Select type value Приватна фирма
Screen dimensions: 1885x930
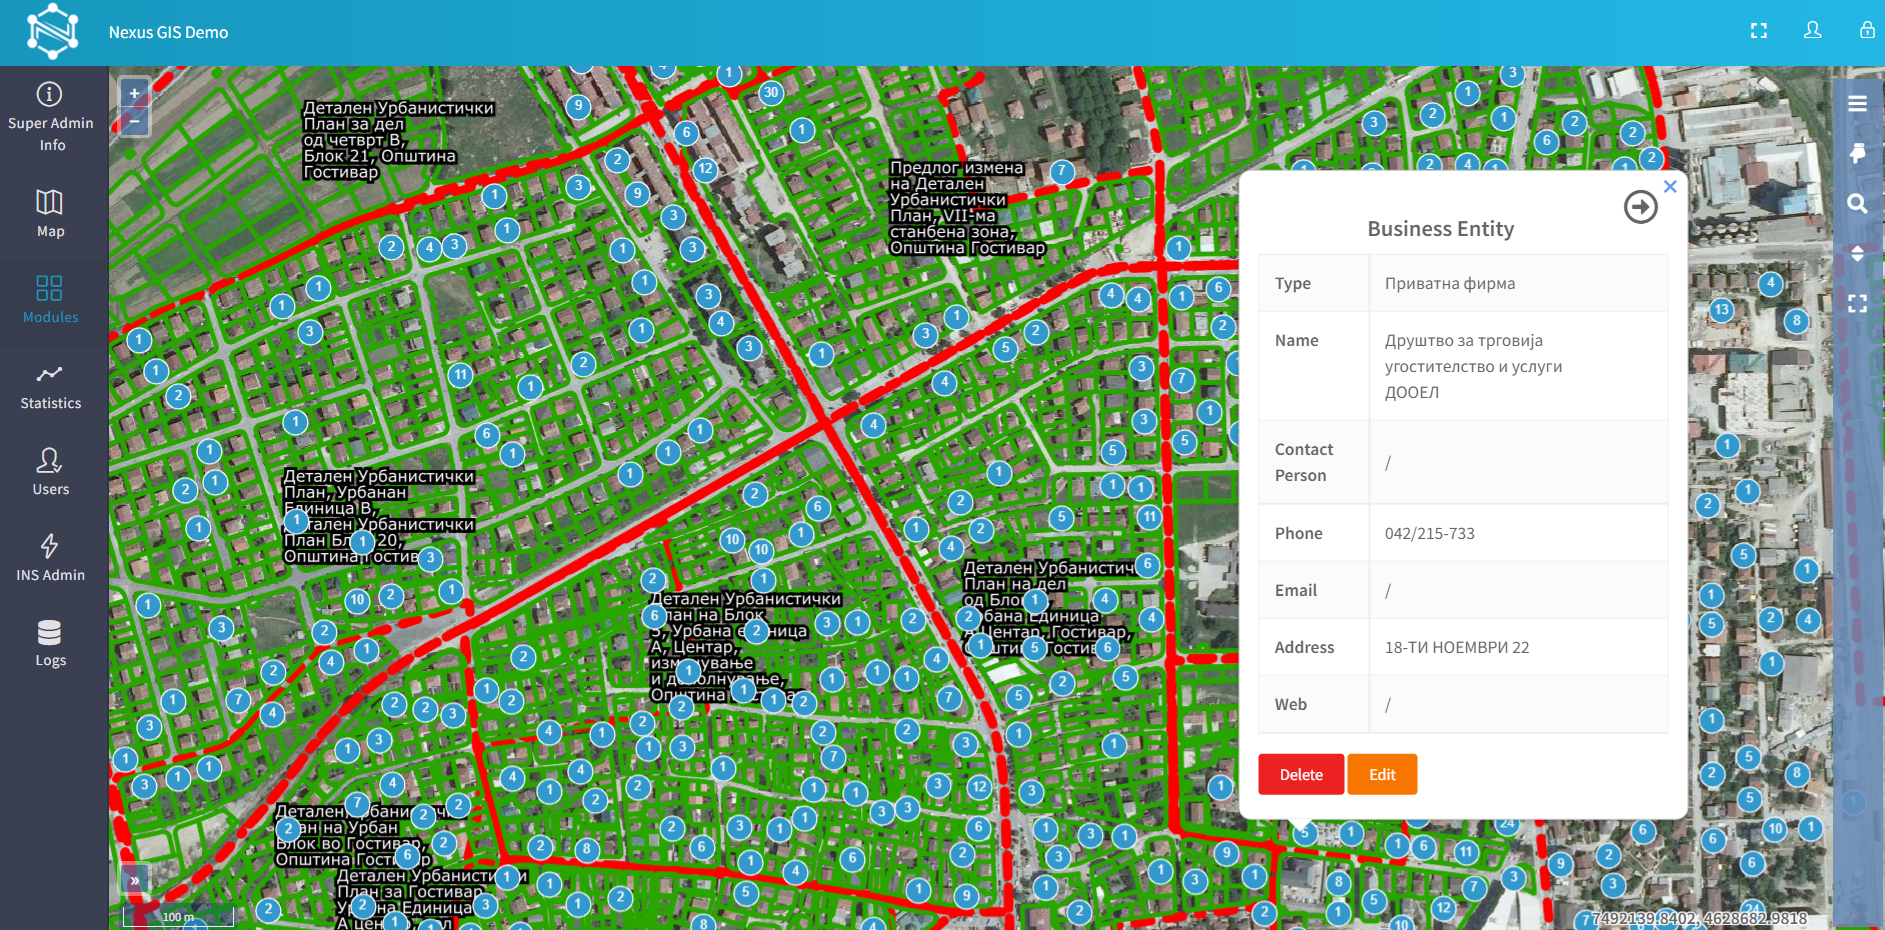point(1450,283)
